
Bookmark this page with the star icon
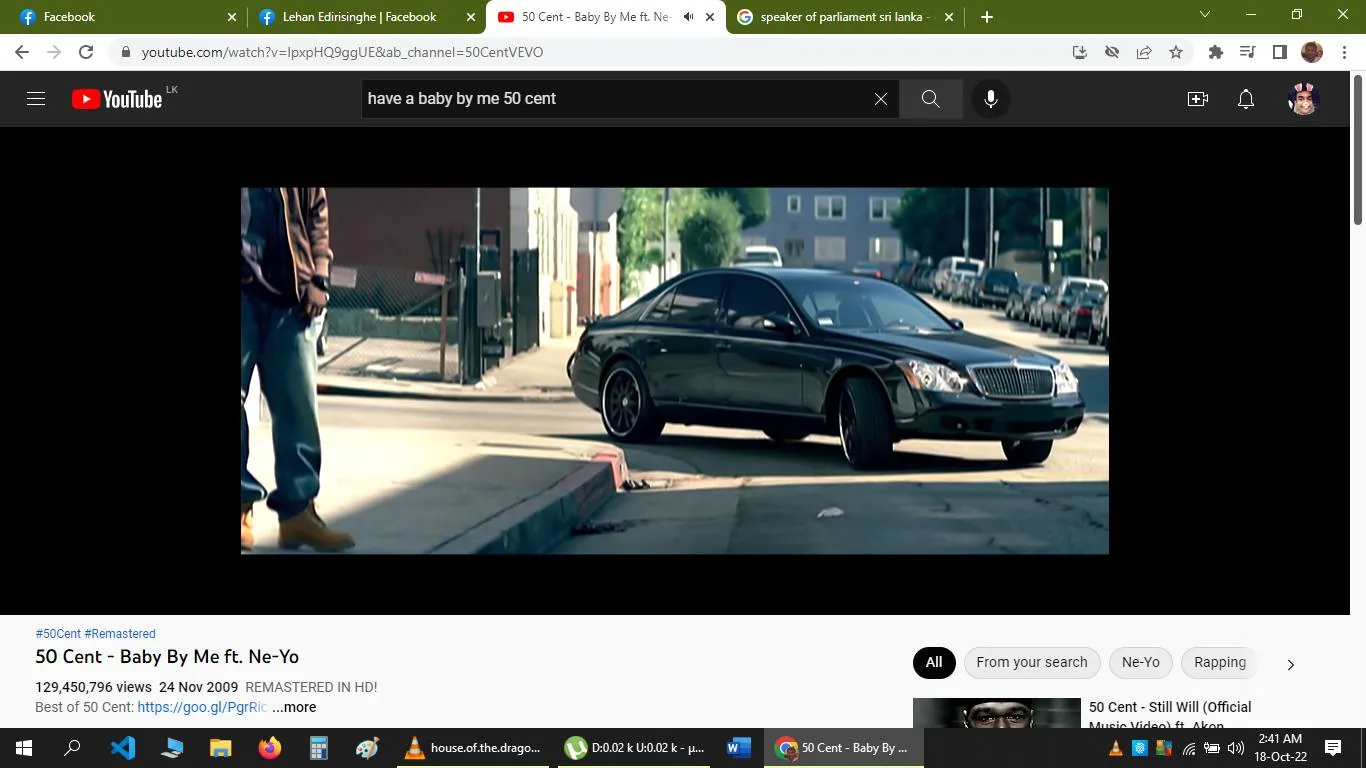(1177, 52)
